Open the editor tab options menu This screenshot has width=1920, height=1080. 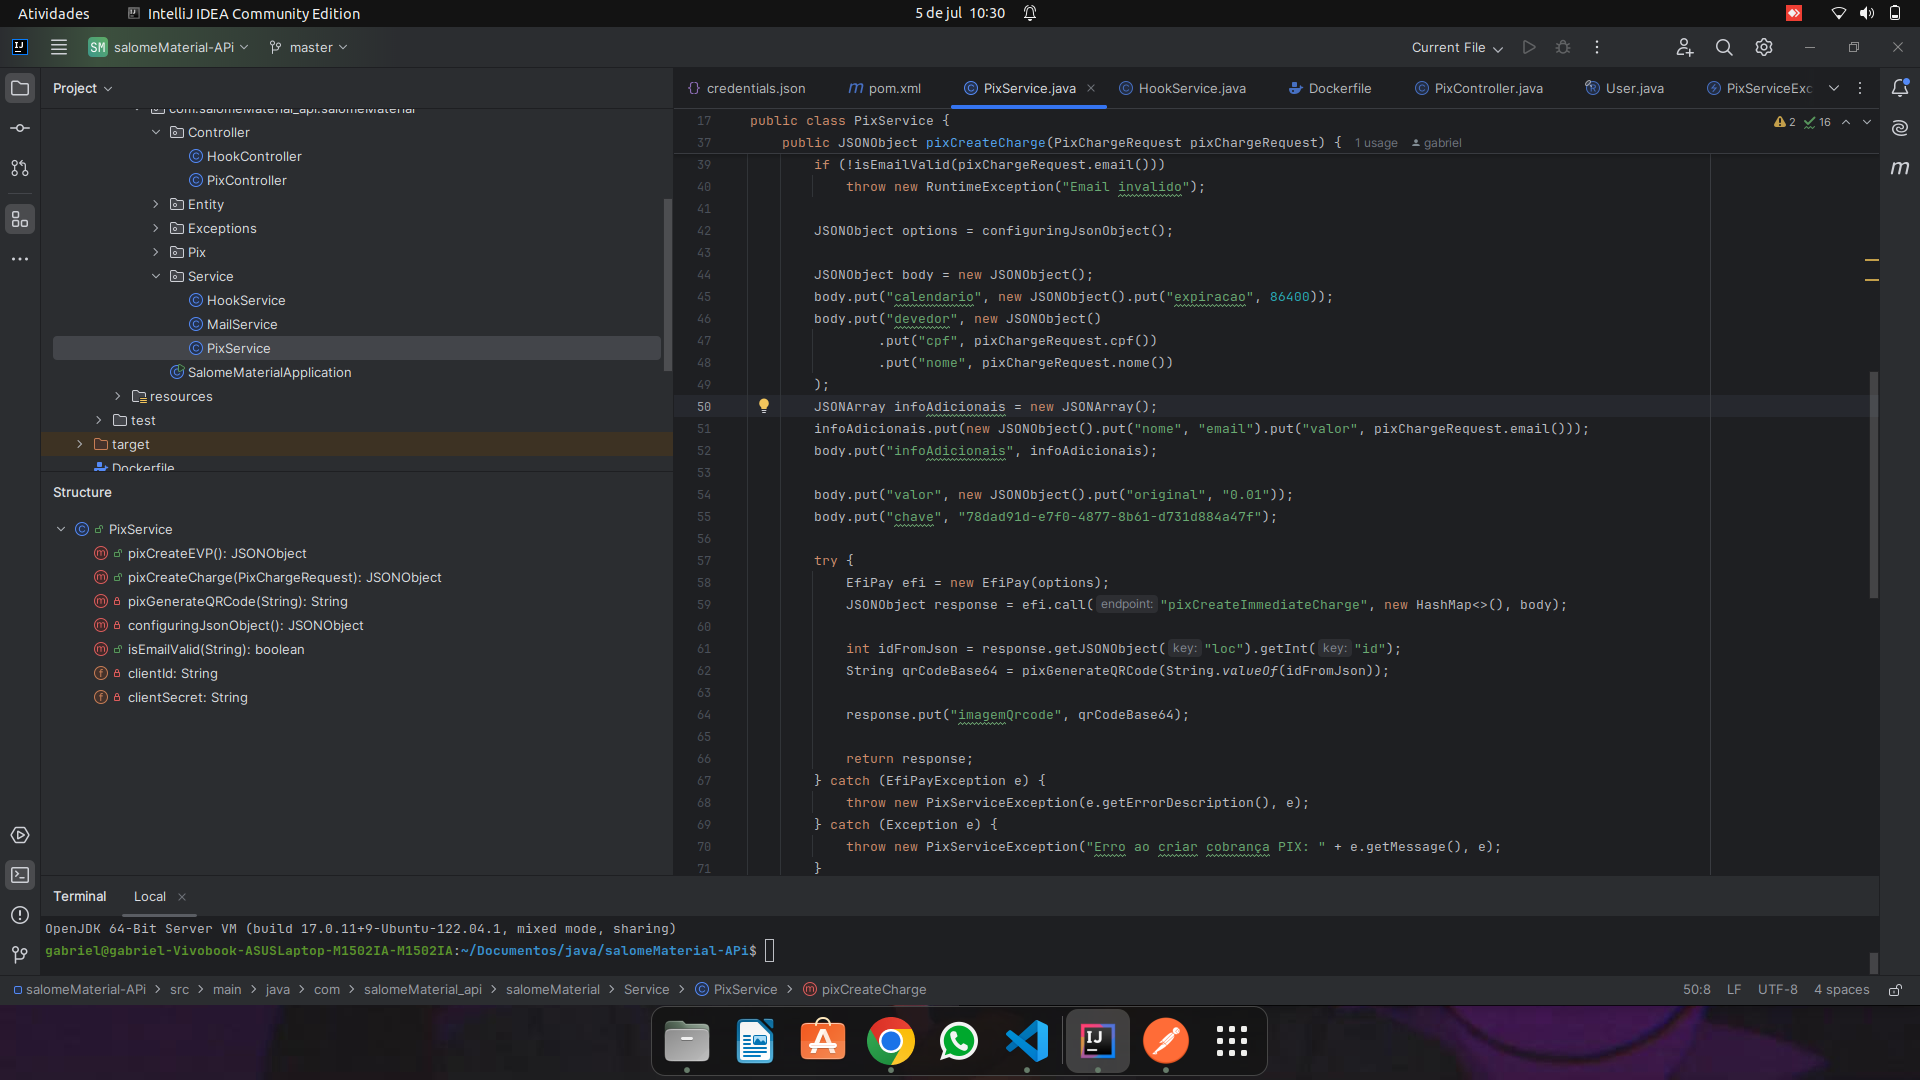pyautogui.click(x=1860, y=88)
